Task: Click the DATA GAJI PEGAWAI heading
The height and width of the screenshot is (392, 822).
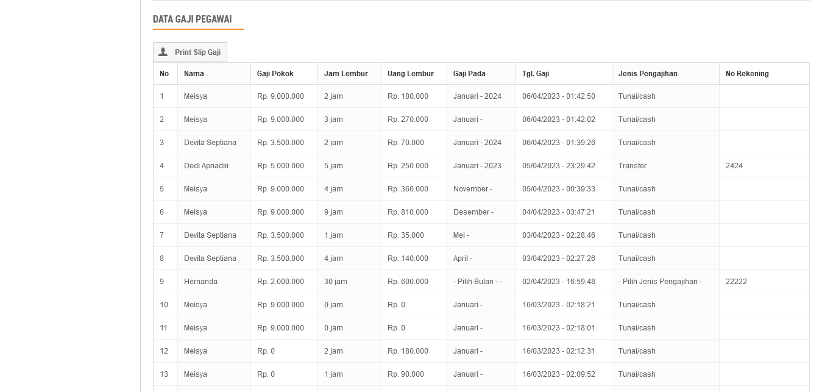Action: pos(192,19)
